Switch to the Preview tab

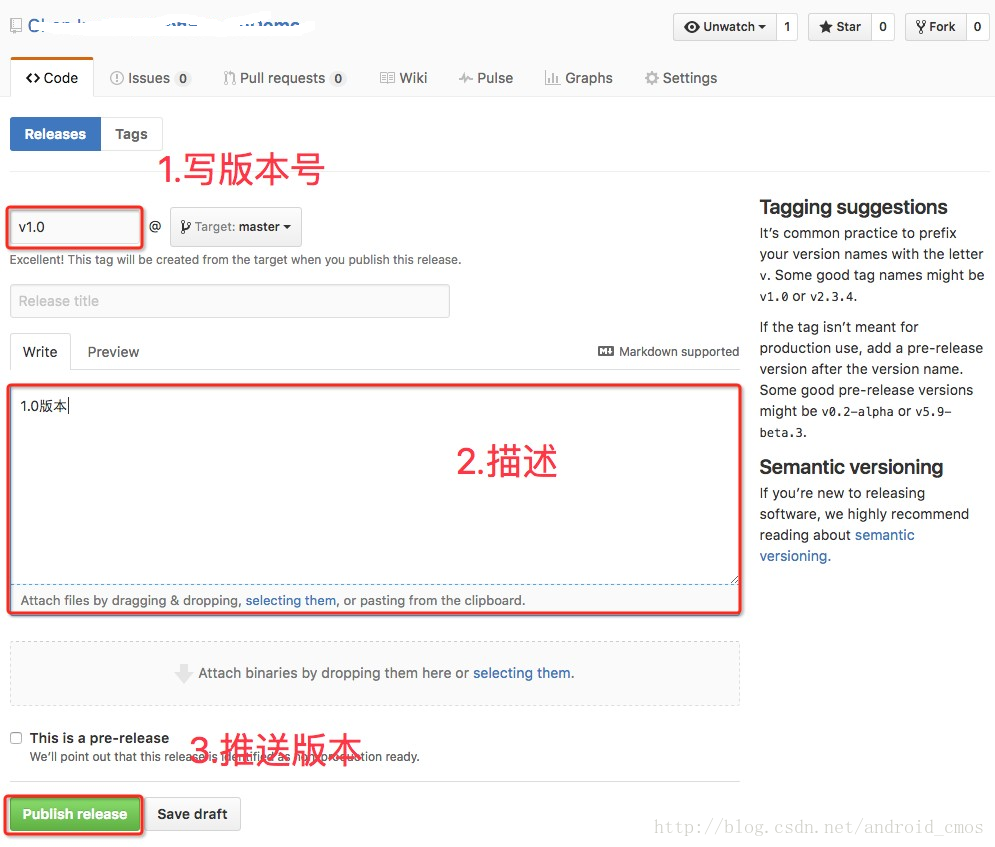click(113, 351)
